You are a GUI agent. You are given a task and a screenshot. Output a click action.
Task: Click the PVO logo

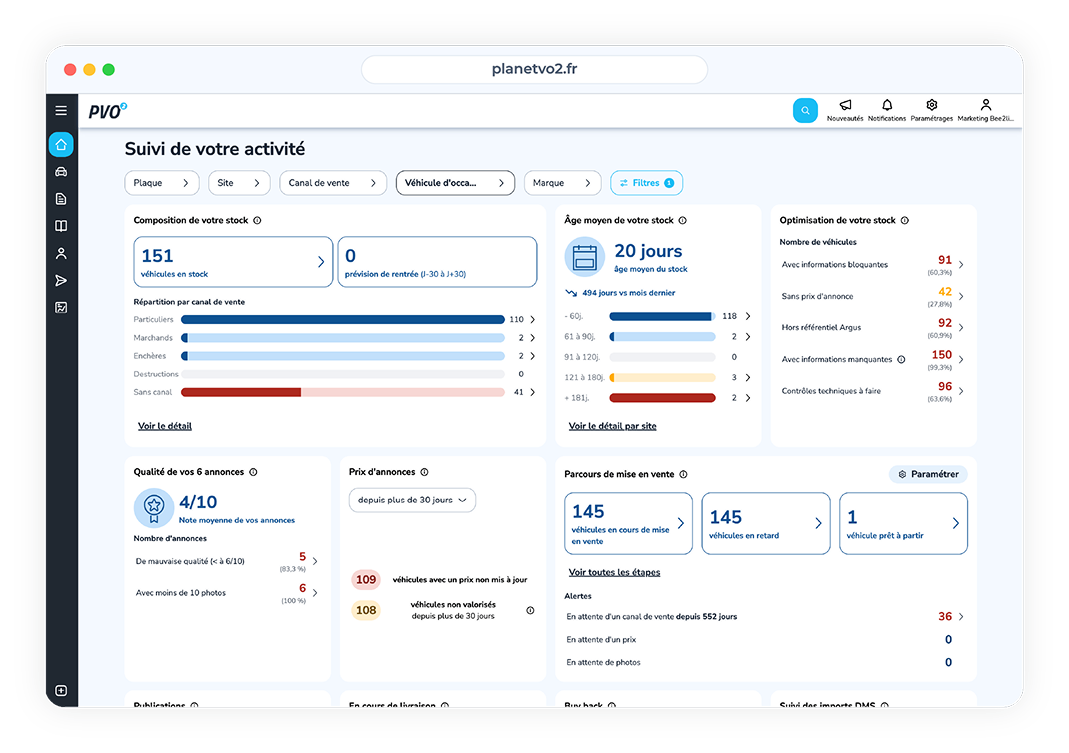pos(108,110)
